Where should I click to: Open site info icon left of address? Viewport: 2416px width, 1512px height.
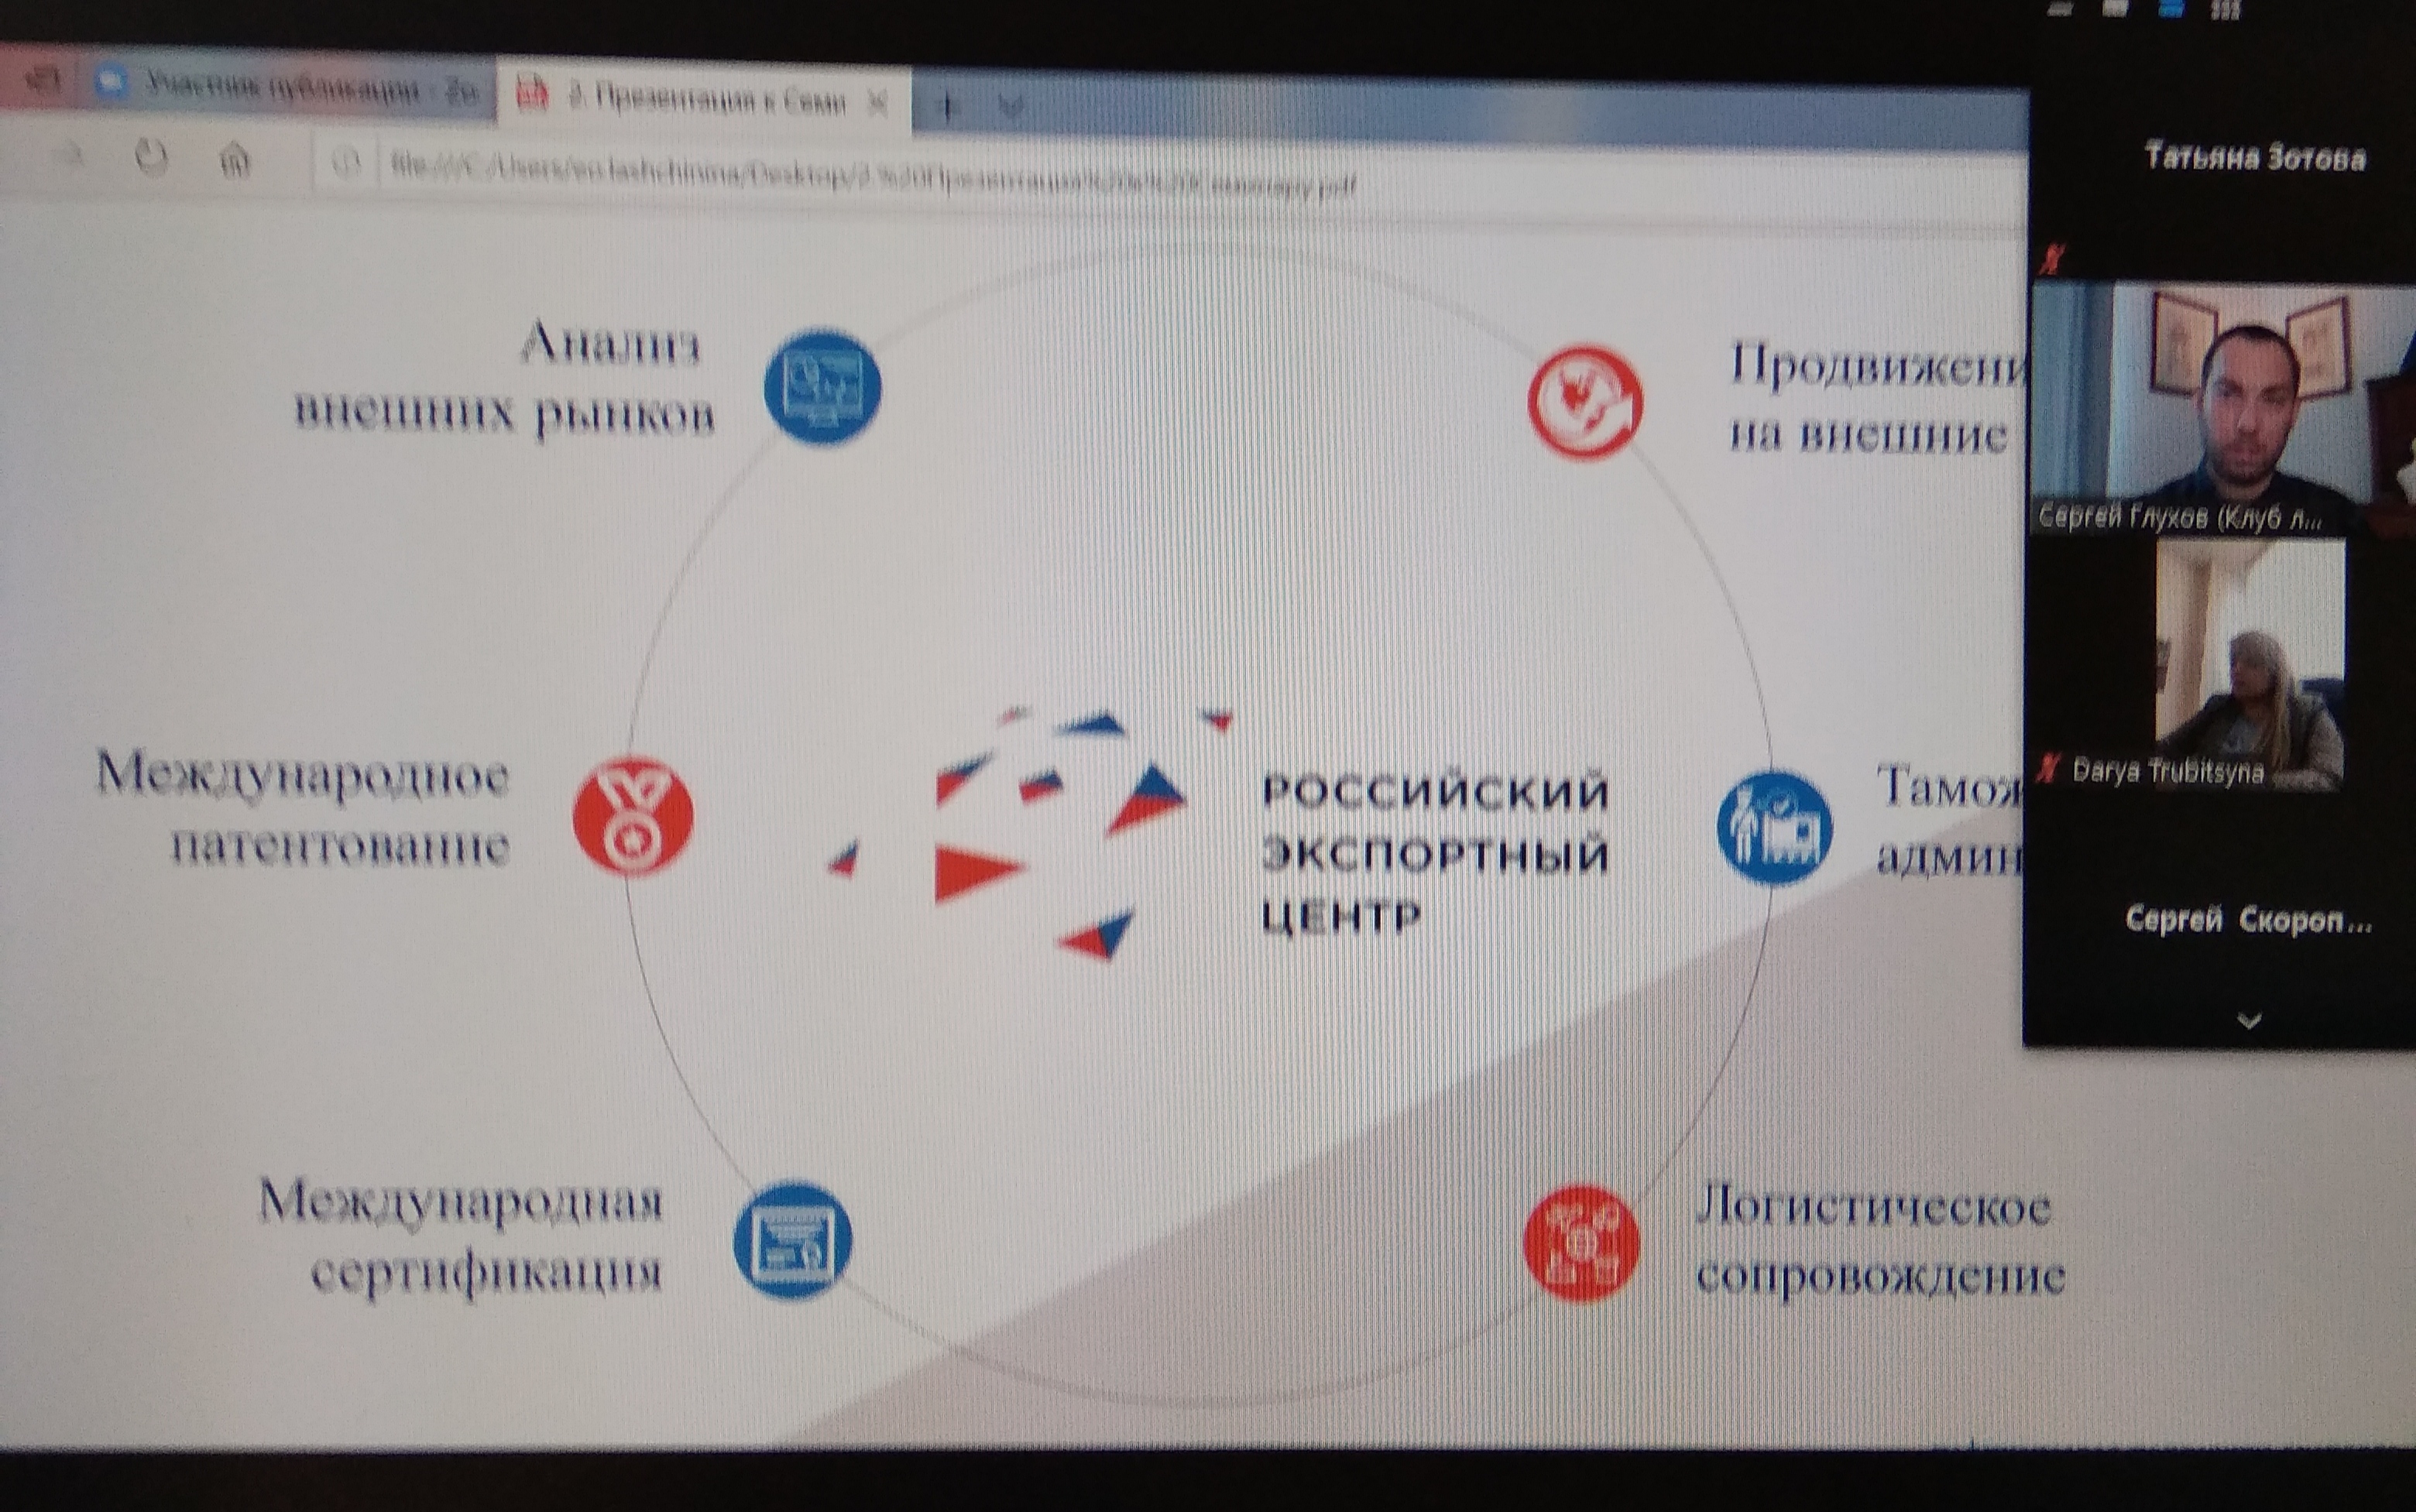point(345,162)
